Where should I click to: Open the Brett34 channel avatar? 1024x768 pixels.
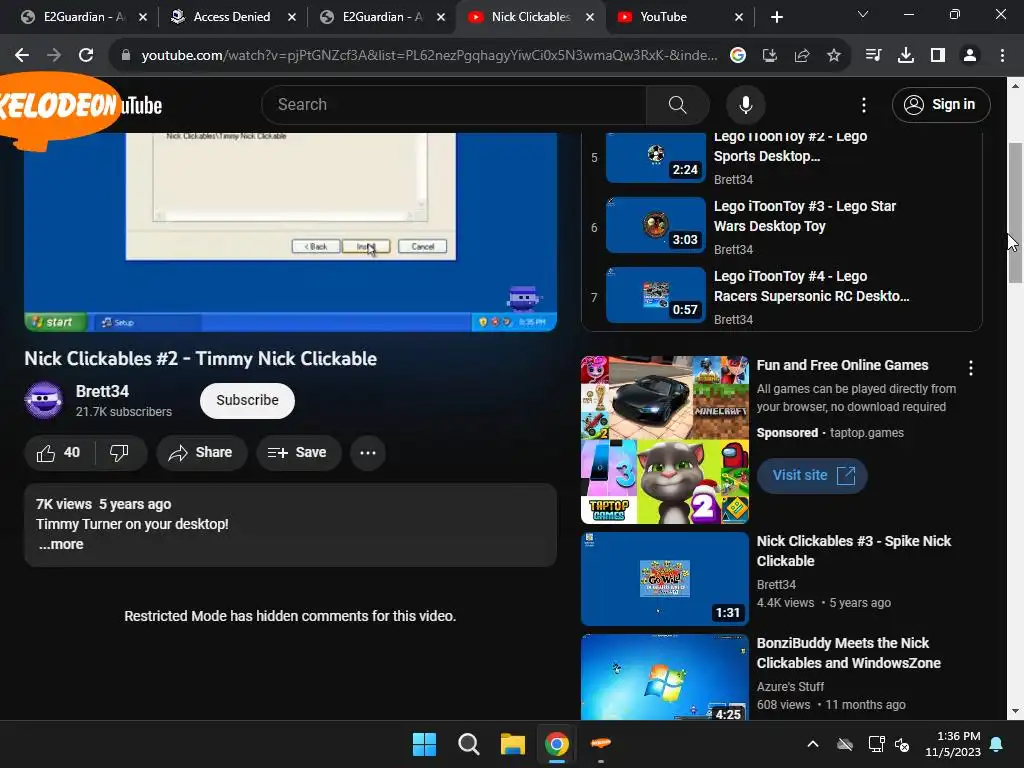[x=44, y=400]
